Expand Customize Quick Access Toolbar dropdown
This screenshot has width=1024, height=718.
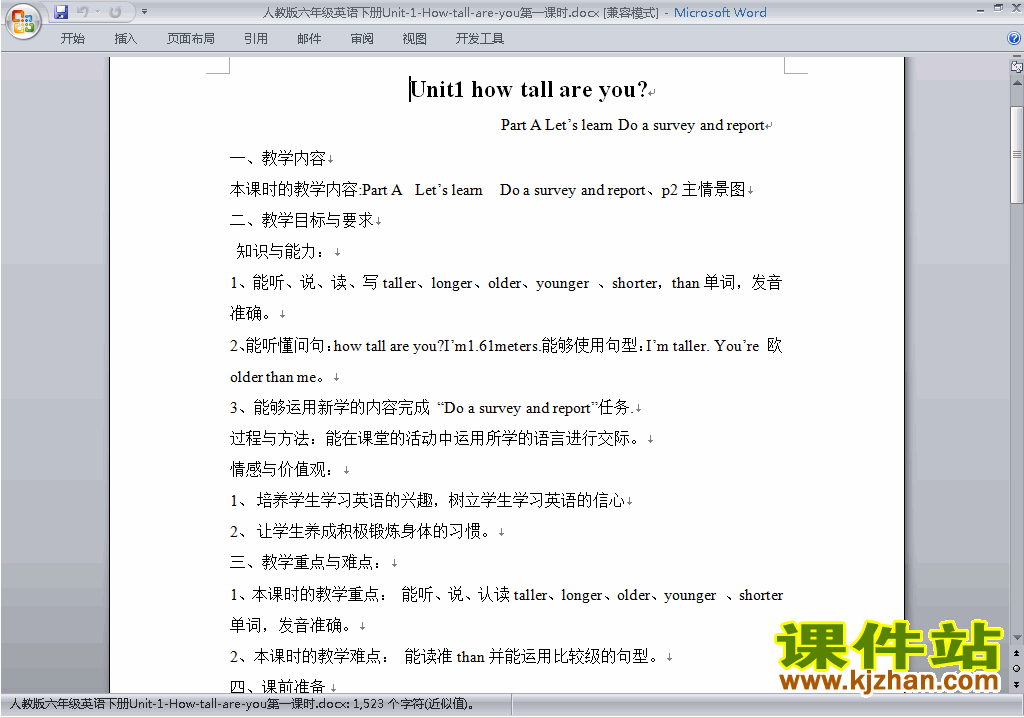click(144, 12)
